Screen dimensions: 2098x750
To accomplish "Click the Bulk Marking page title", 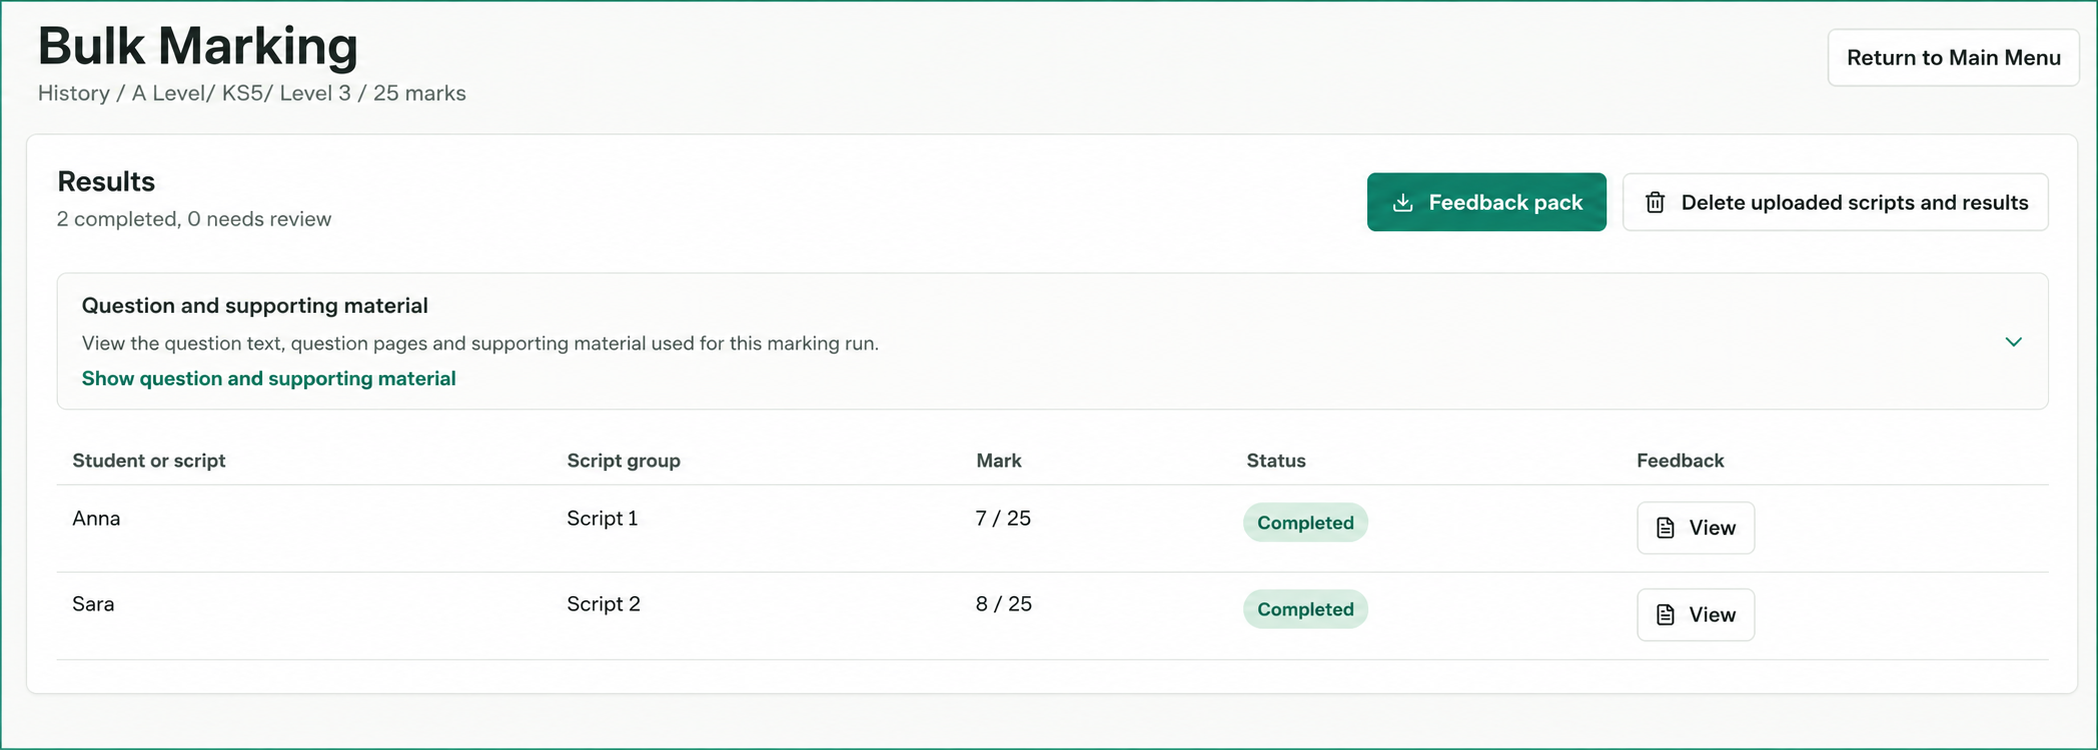I will click(198, 46).
